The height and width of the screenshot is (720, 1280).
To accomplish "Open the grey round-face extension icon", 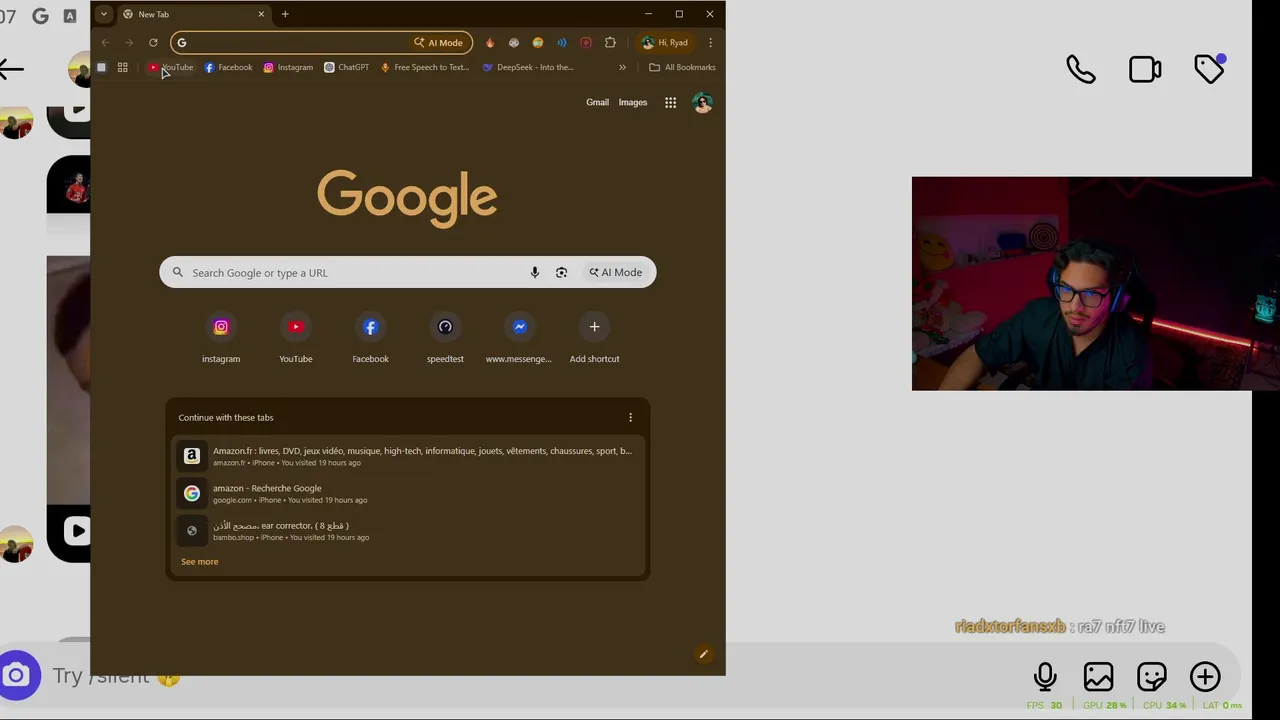I will (514, 43).
